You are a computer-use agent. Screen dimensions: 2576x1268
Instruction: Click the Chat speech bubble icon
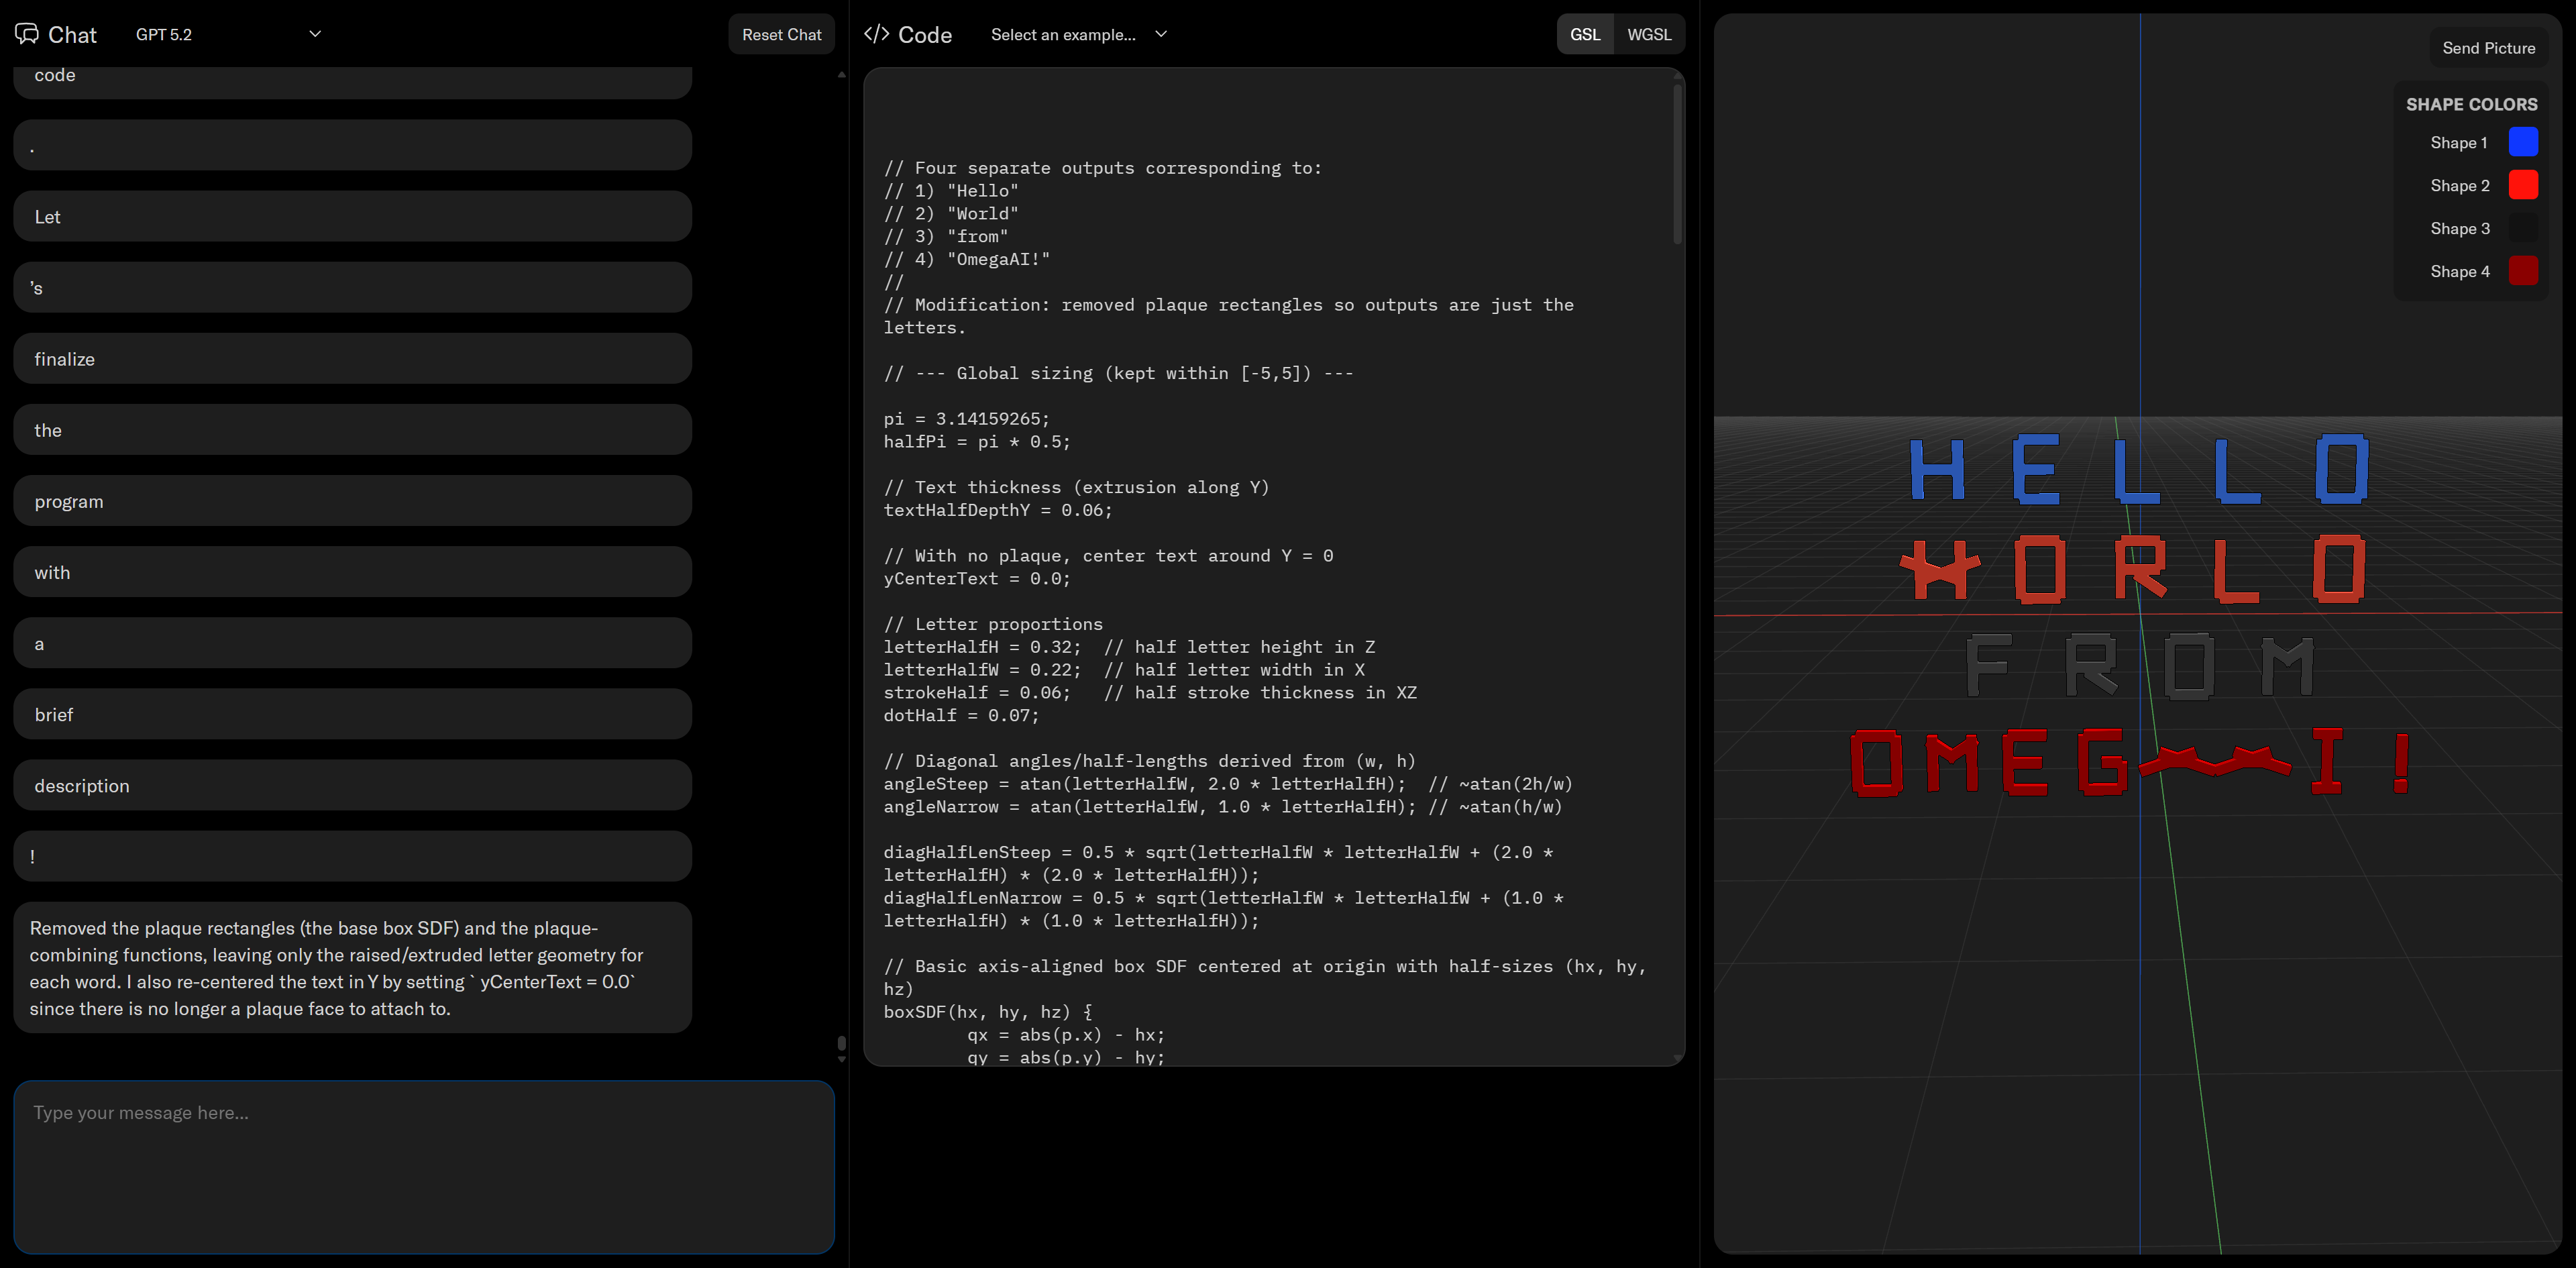coord(27,34)
